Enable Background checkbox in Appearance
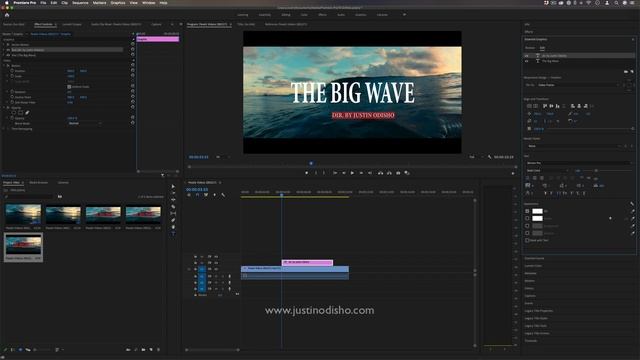Screen dimensions: 640x360 click(527, 226)
